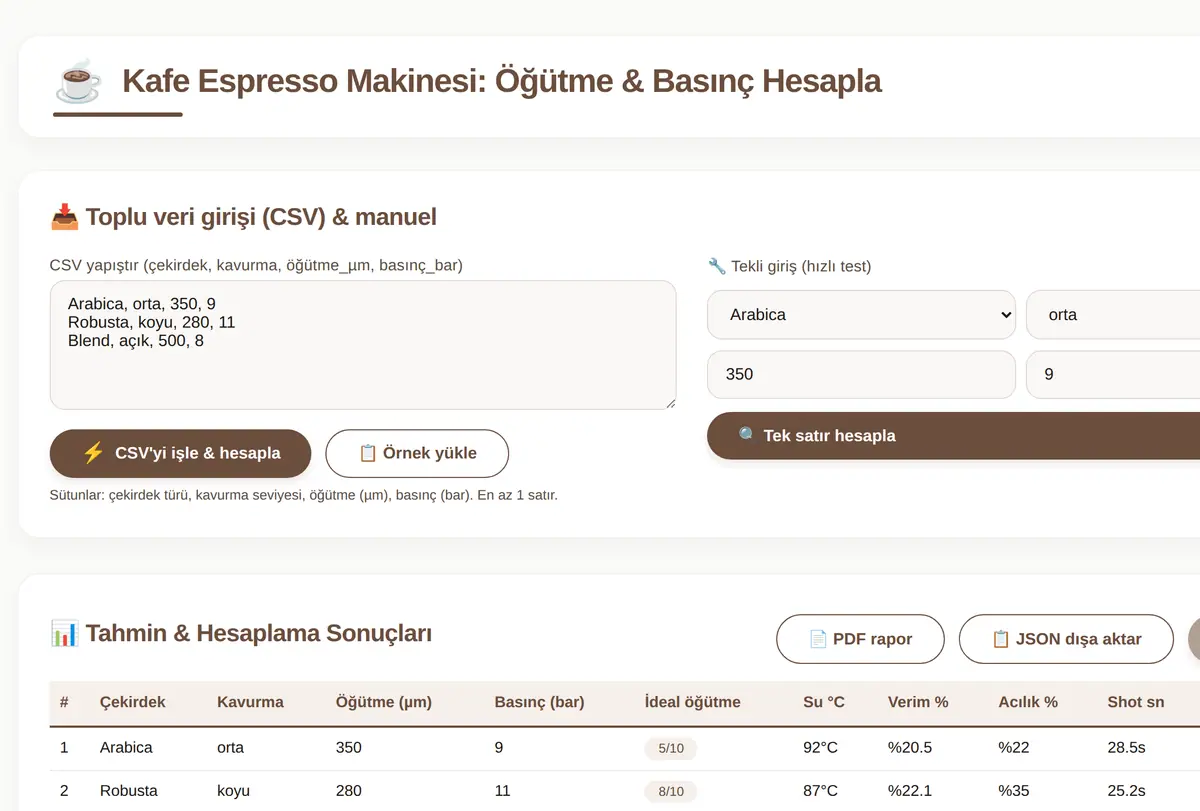The height and width of the screenshot is (811, 1200).
Task: Open the Arabica bean type dropdown
Action: (861, 315)
